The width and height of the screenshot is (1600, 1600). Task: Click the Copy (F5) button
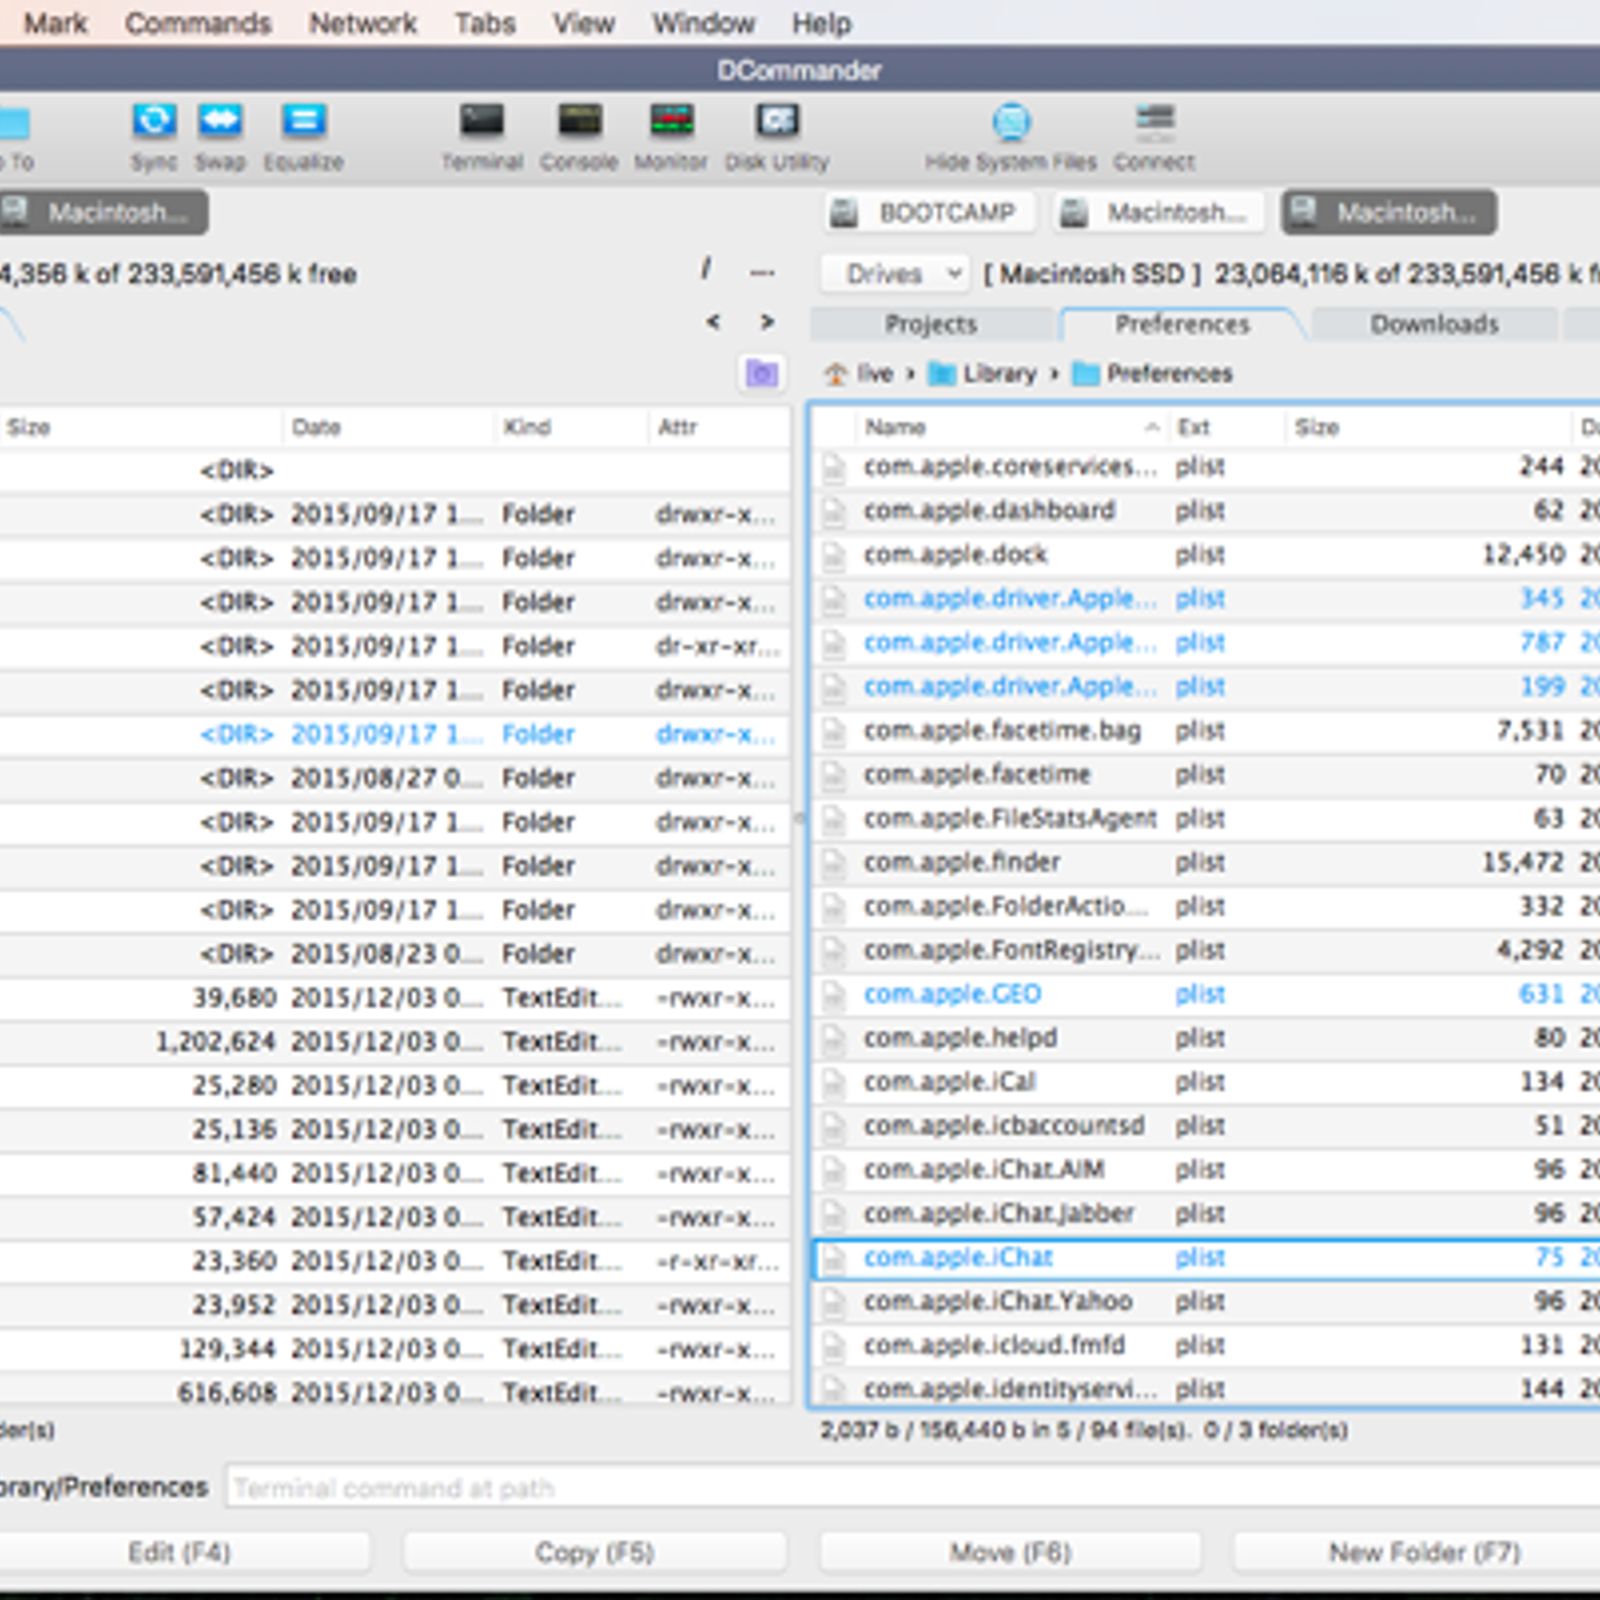pyautogui.click(x=595, y=1552)
